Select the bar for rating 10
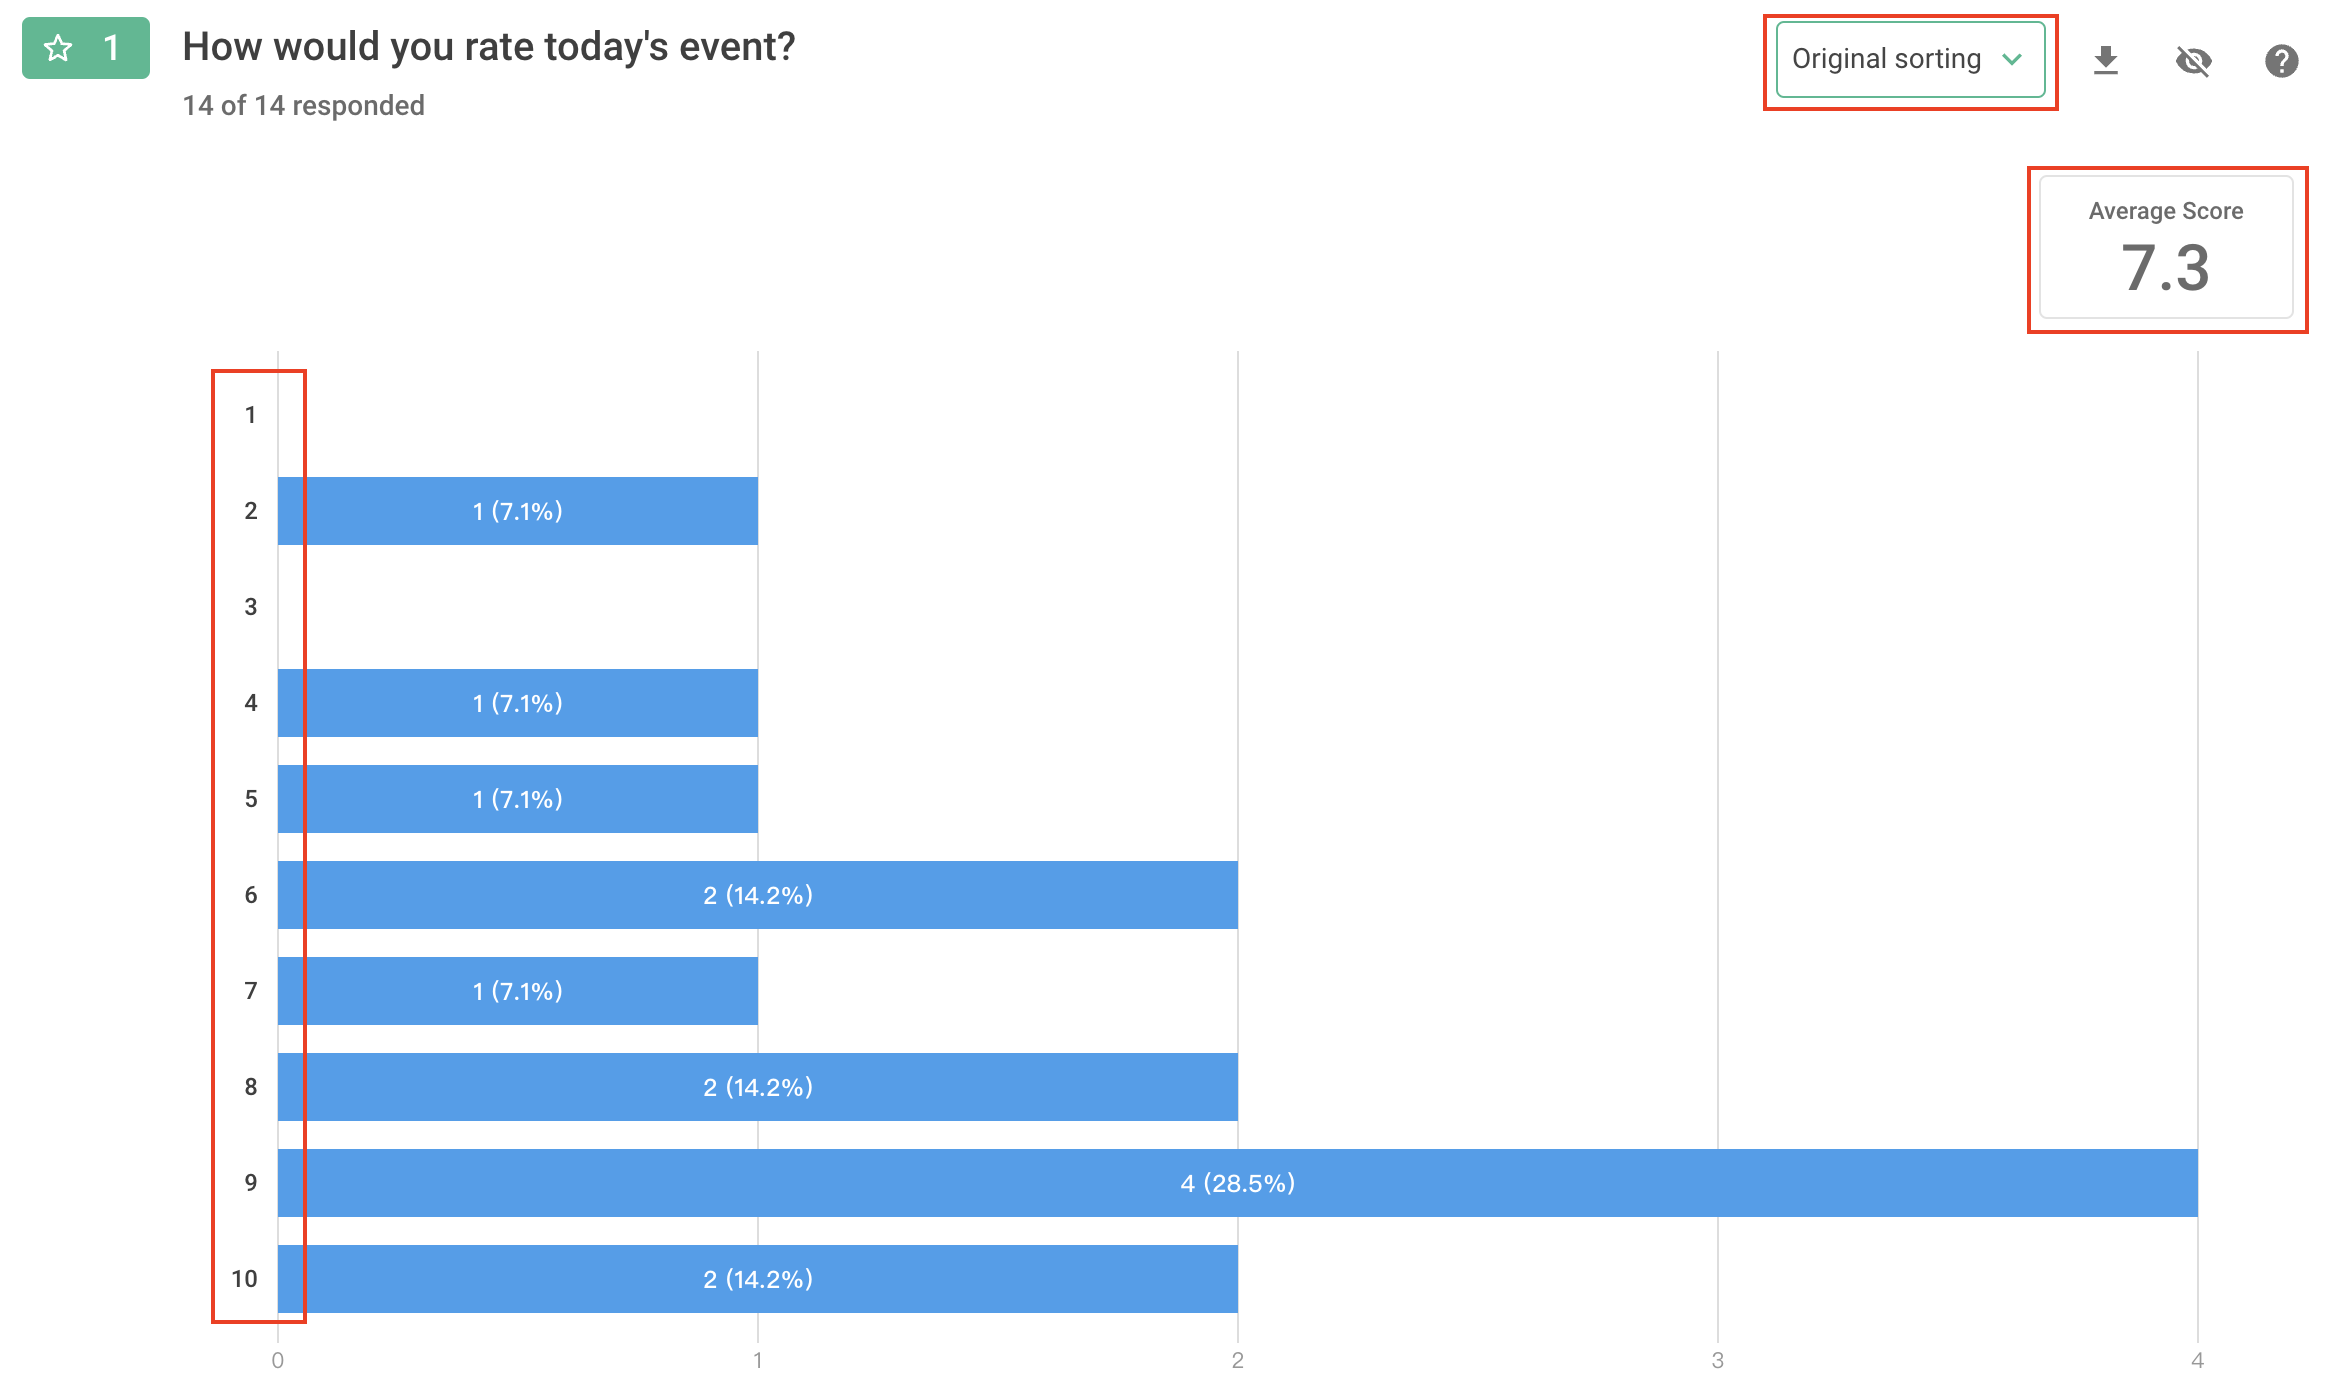Screen dimensions: 2344x1386 757,1279
